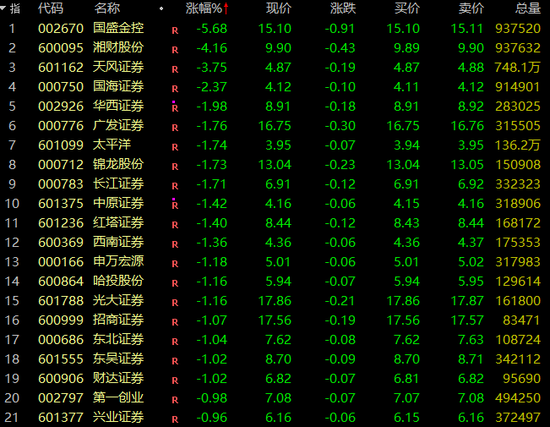This screenshot has width=550, height=427.
Task: Open the dropdown triangle in the header corner
Action: (x=4, y=7)
